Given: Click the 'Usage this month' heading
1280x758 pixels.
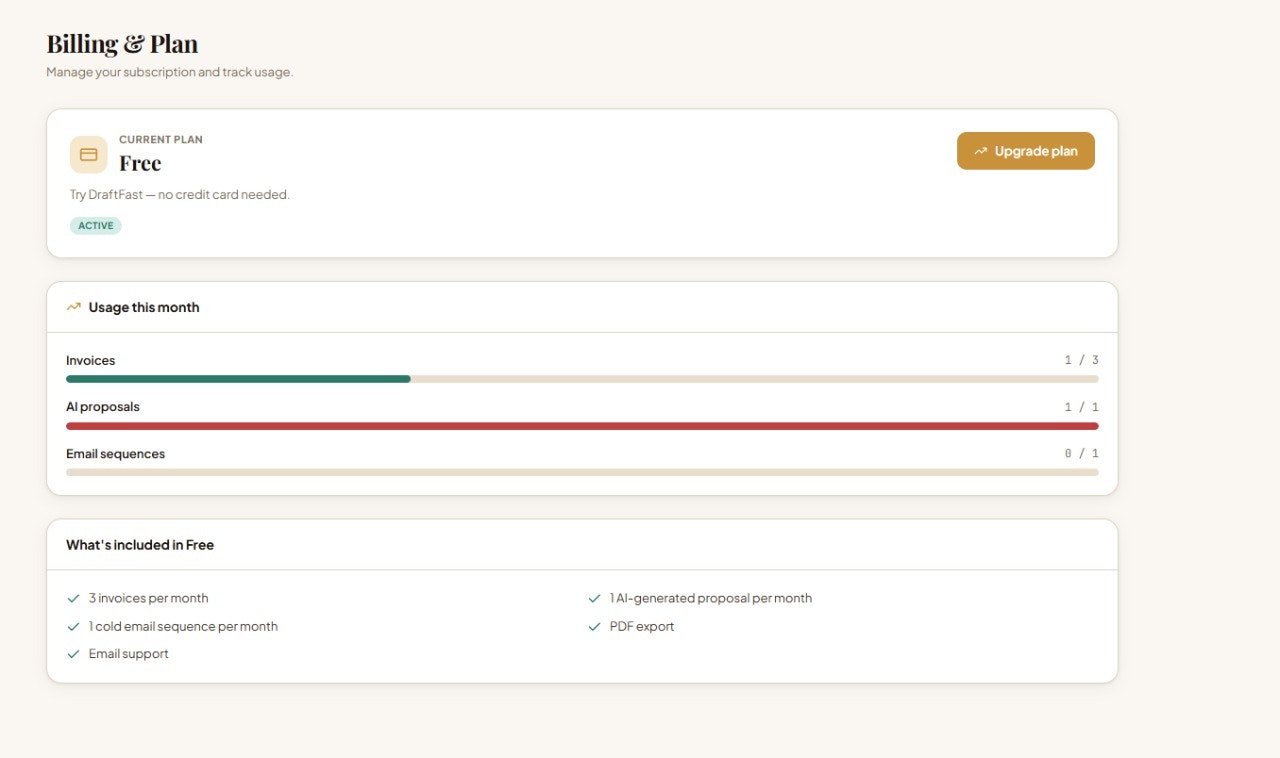Looking at the screenshot, I should coord(144,307).
